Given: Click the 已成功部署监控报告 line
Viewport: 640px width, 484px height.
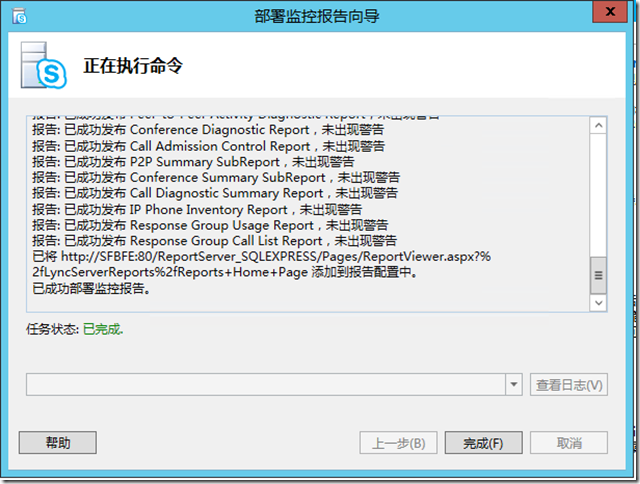Looking at the screenshot, I should point(91,288).
